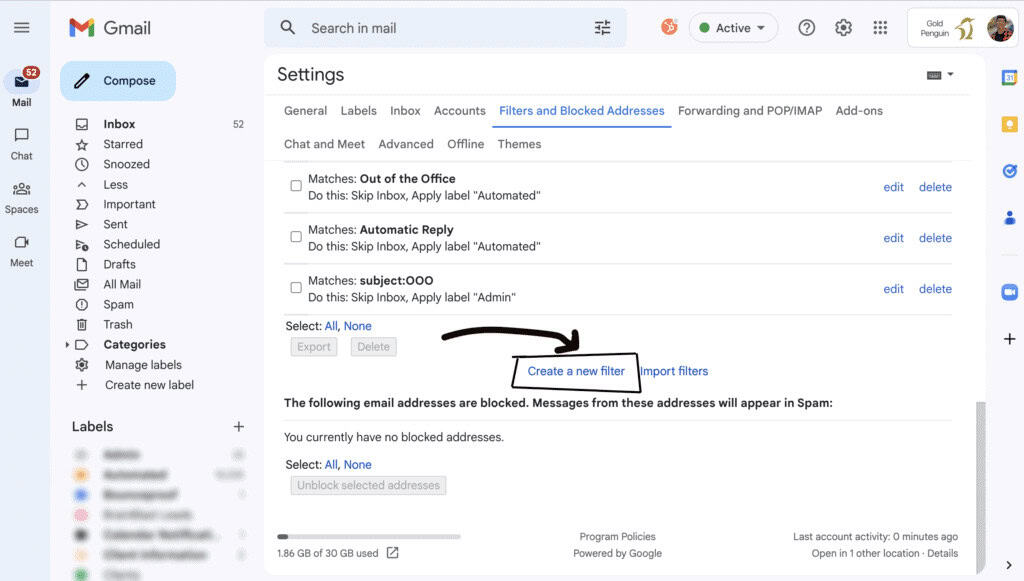1024x581 pixels.
Task: Click the 'Create a new filter' link
Action: [576, 371]
